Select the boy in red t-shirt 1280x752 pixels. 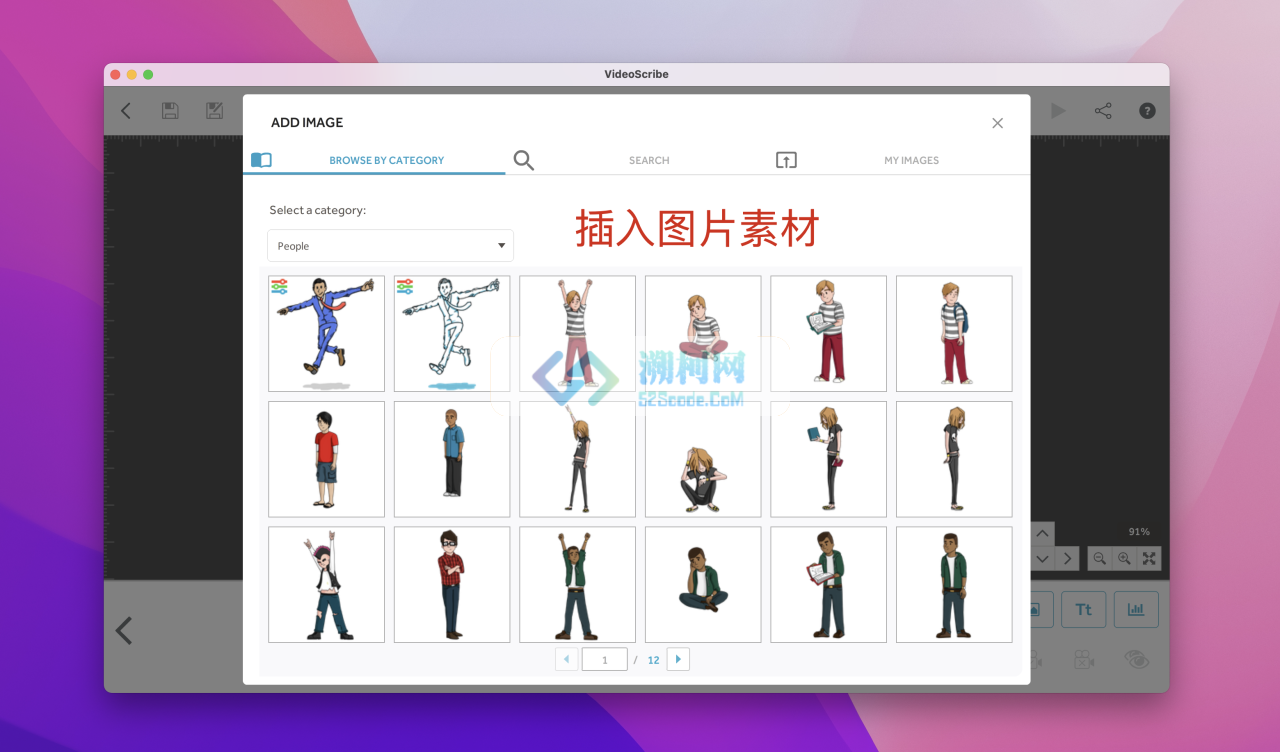click(326, 459)
